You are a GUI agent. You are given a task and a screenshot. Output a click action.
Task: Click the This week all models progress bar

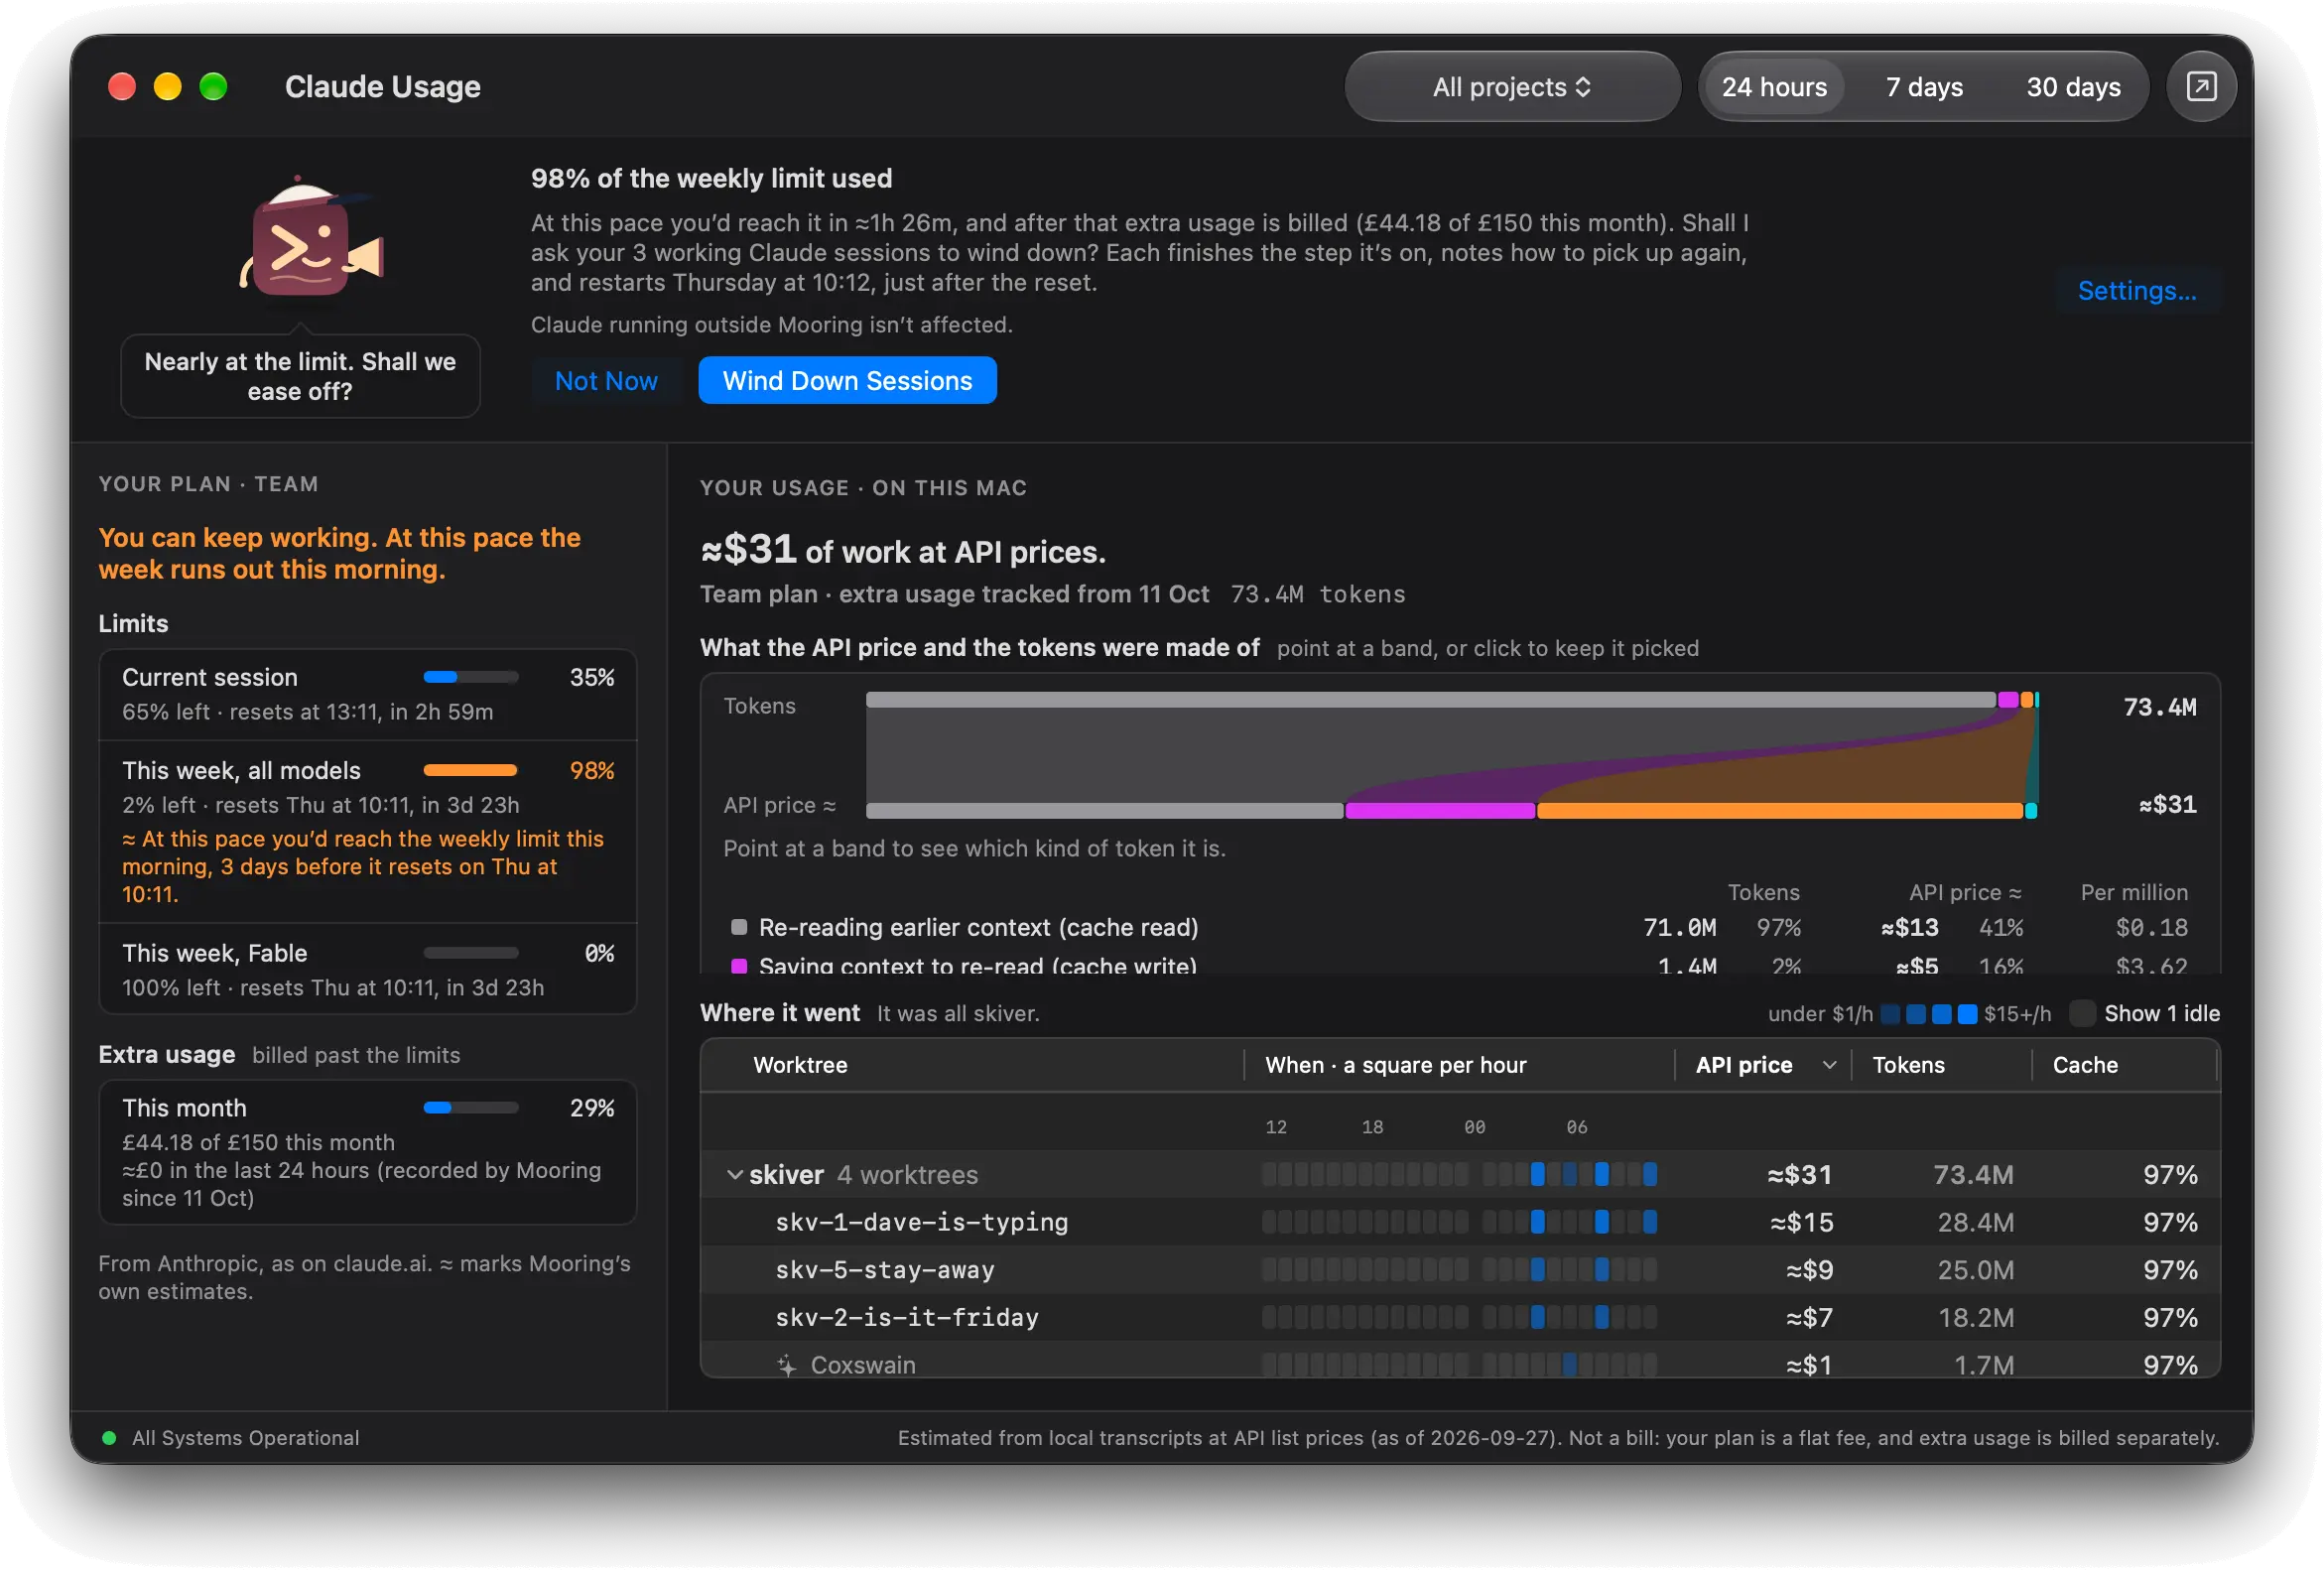(x=470, y=770)
